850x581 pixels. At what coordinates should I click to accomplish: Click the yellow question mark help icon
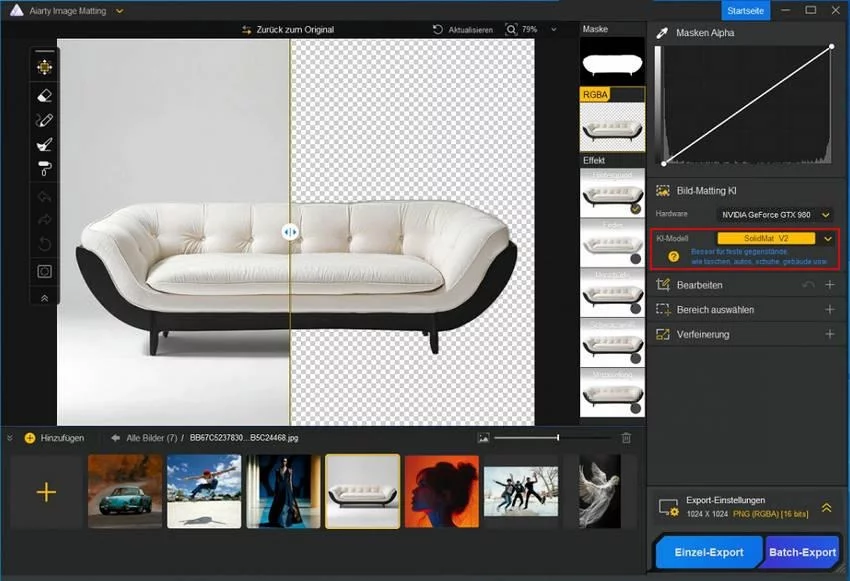tap(674, 257)
